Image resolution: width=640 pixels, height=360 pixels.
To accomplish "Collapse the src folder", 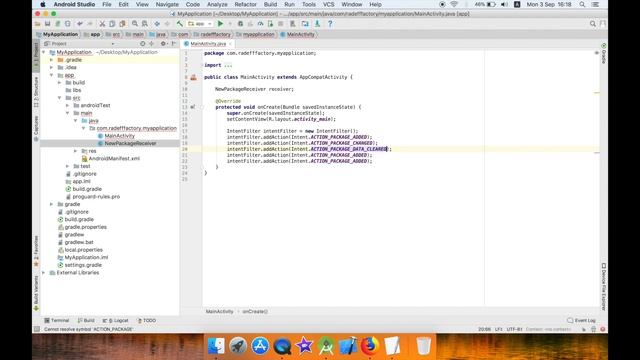I will 60,98.
